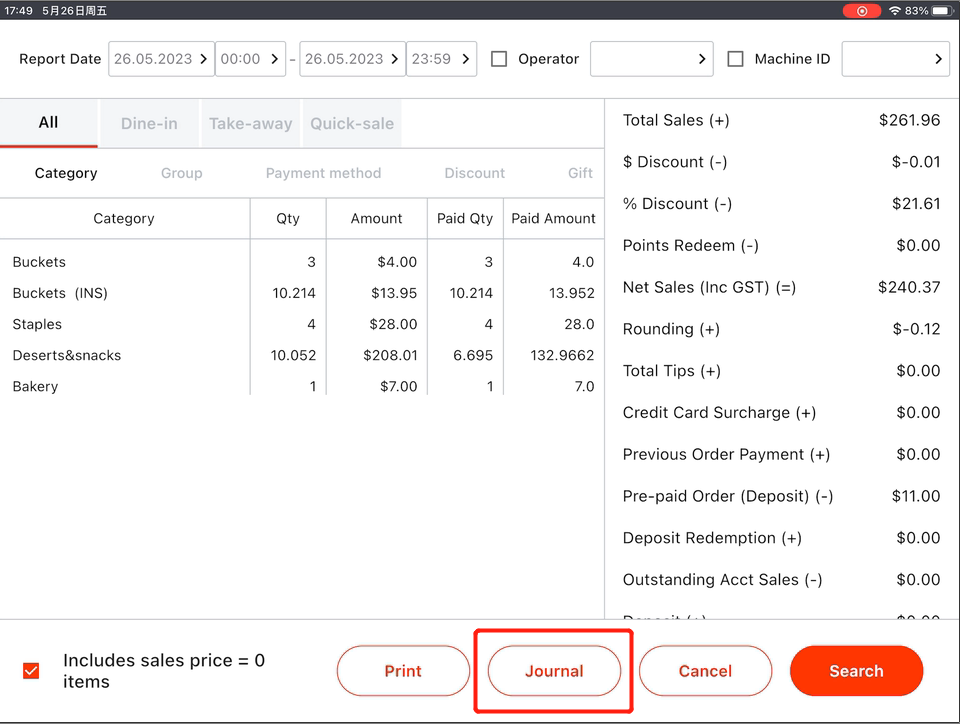View the Discount sub-tab
This screenshot has width=960, height=724.
(474, 173)
